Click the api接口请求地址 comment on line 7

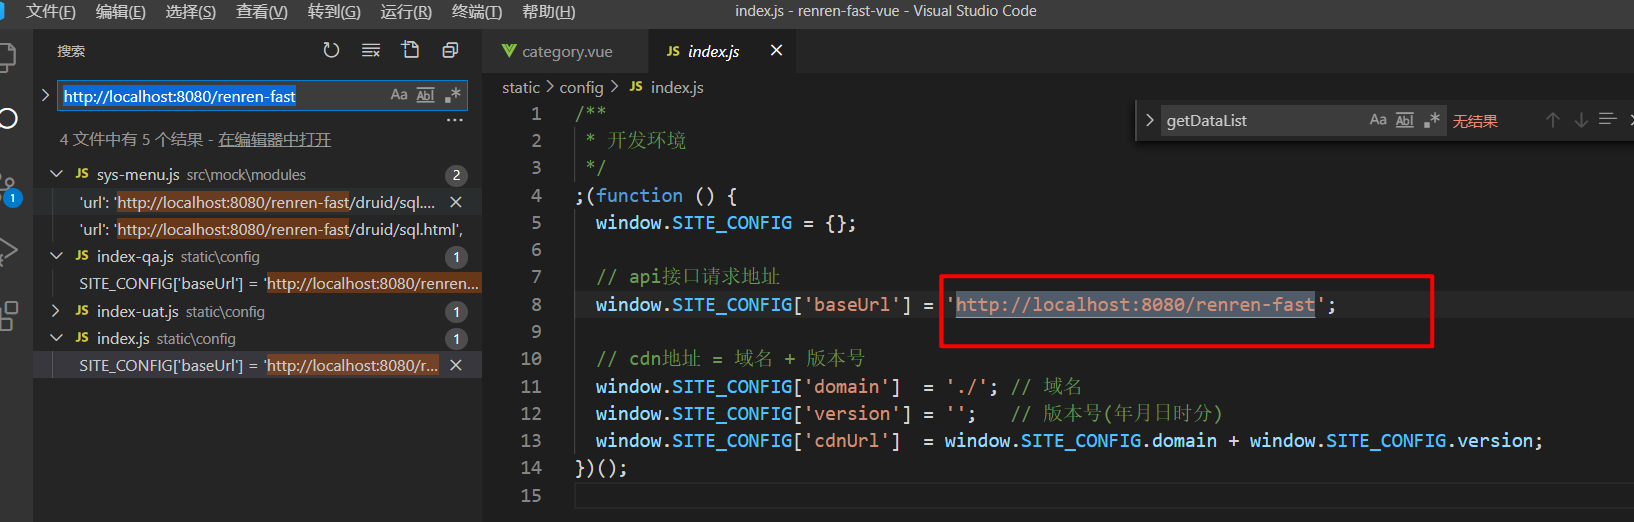click(x=704, y=277)
